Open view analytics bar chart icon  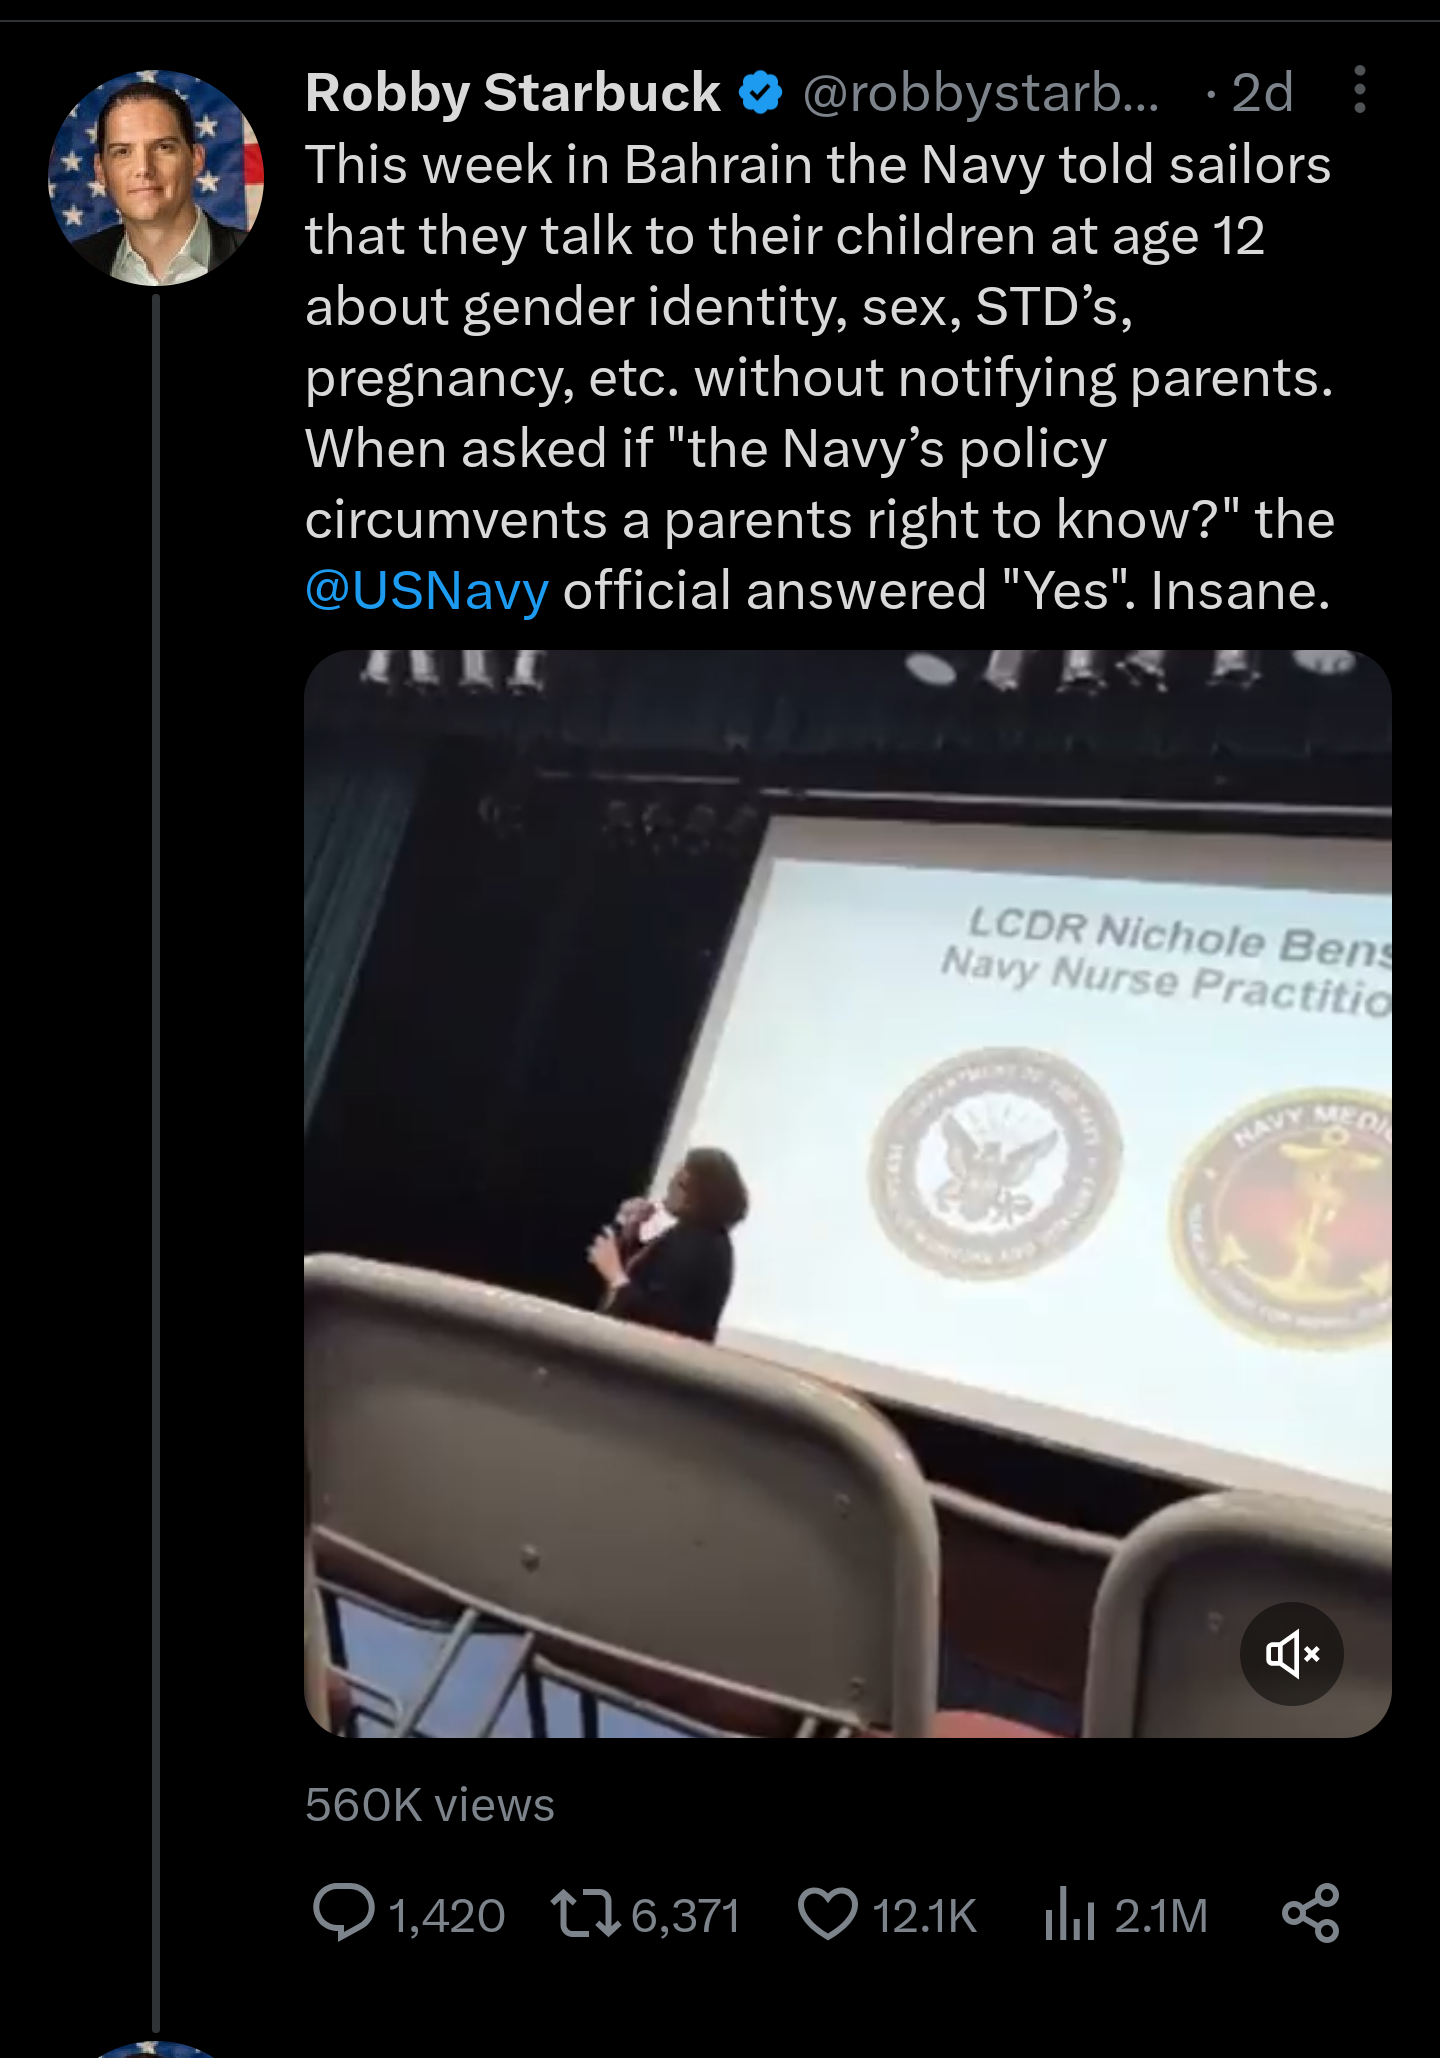1069,1914
